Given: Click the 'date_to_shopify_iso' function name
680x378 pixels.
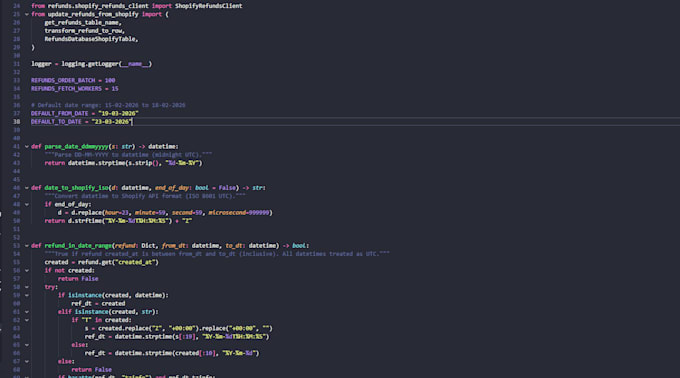Looking at the screenshot, I should (76, 188).
